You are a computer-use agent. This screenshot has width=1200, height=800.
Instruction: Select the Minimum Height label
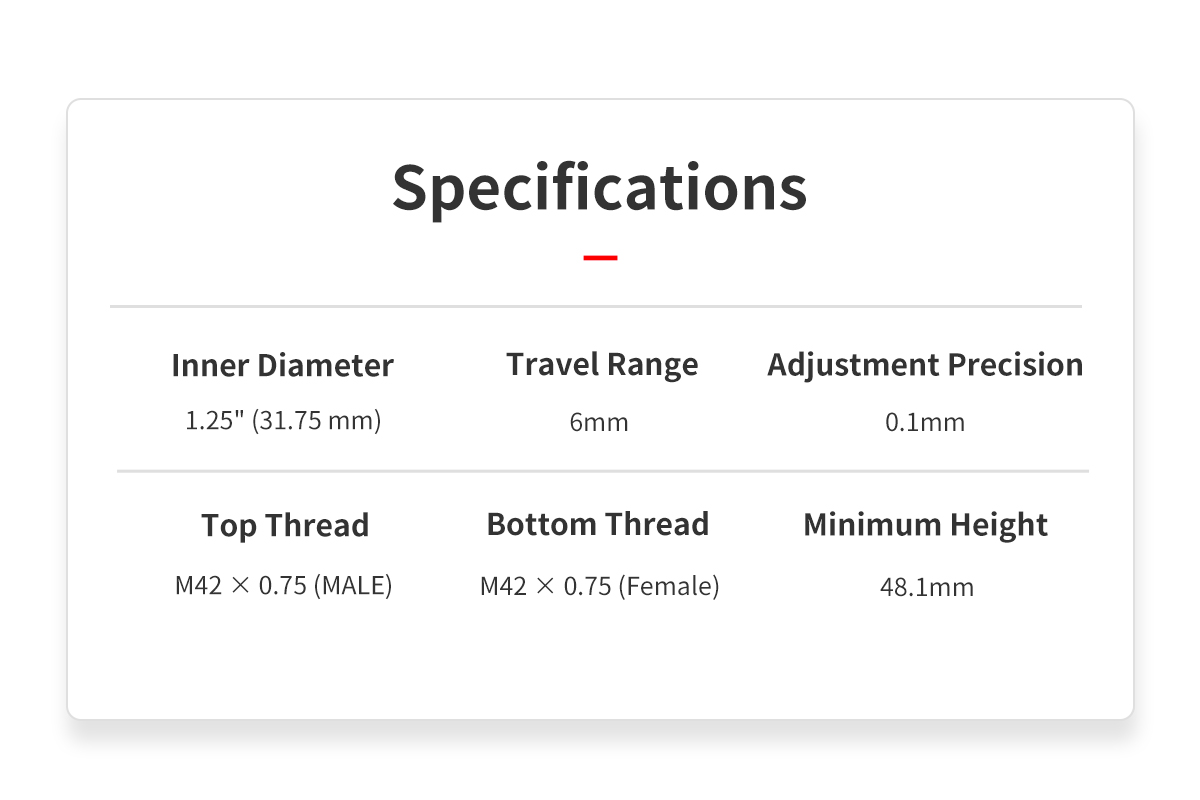(925, 525)
